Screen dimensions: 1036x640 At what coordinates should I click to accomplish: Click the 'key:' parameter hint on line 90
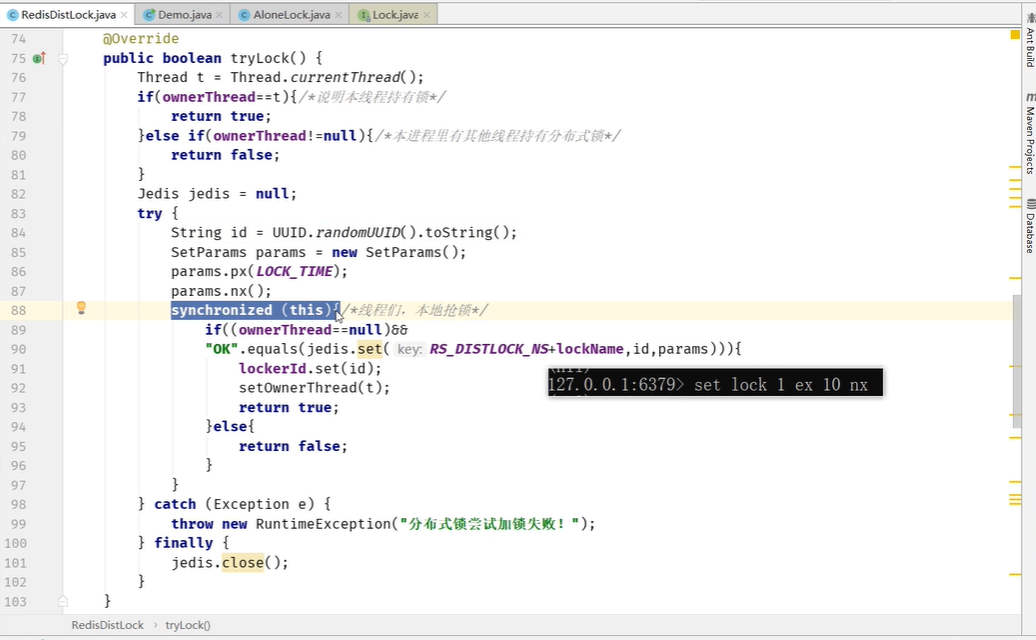coord(410,349)
